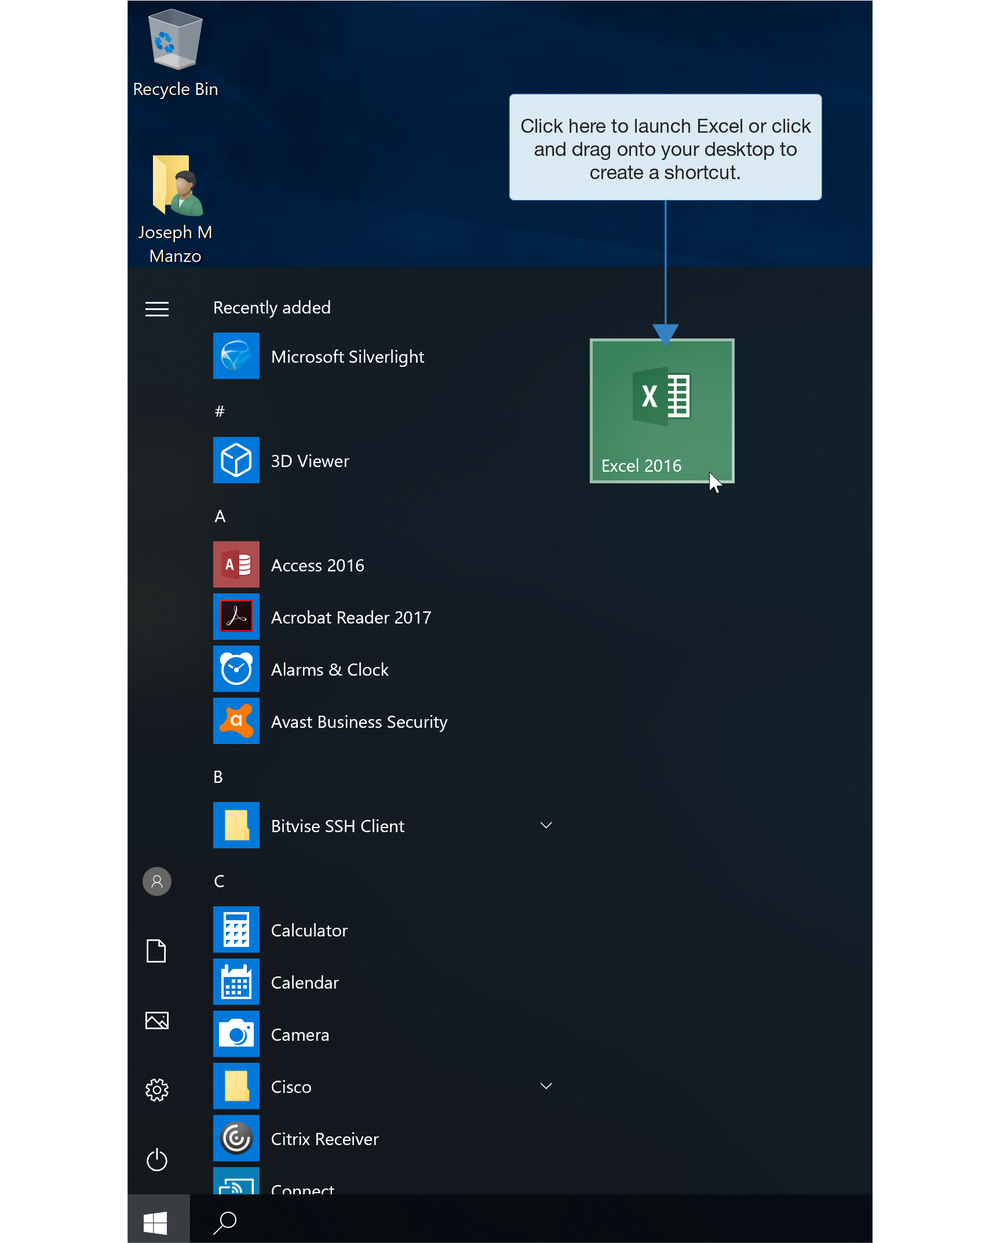Image resolution: width=1000 pixels, height=1243 pixels.
Task: Click the letter A section header
Action: tap(220, 516)
